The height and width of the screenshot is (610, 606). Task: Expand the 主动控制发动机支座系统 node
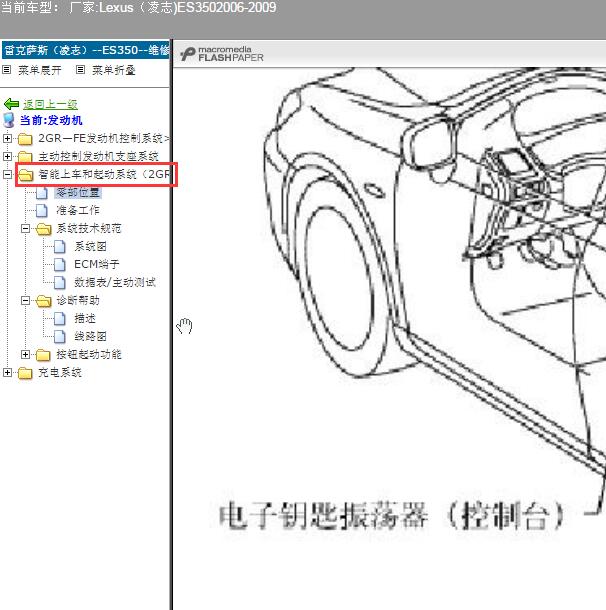click(7, 156)
